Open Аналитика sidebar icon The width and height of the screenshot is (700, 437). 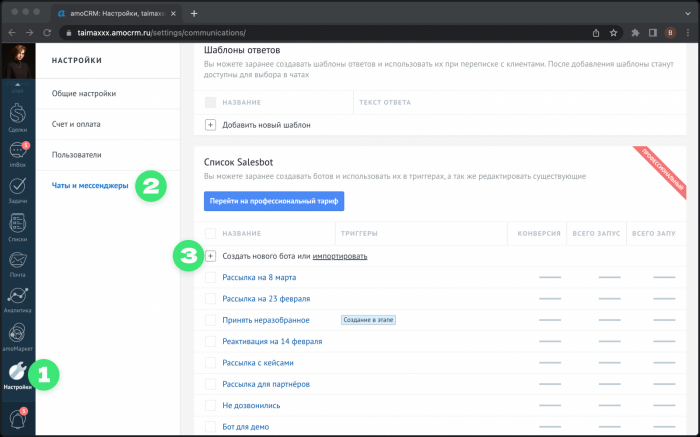[17, 297]
